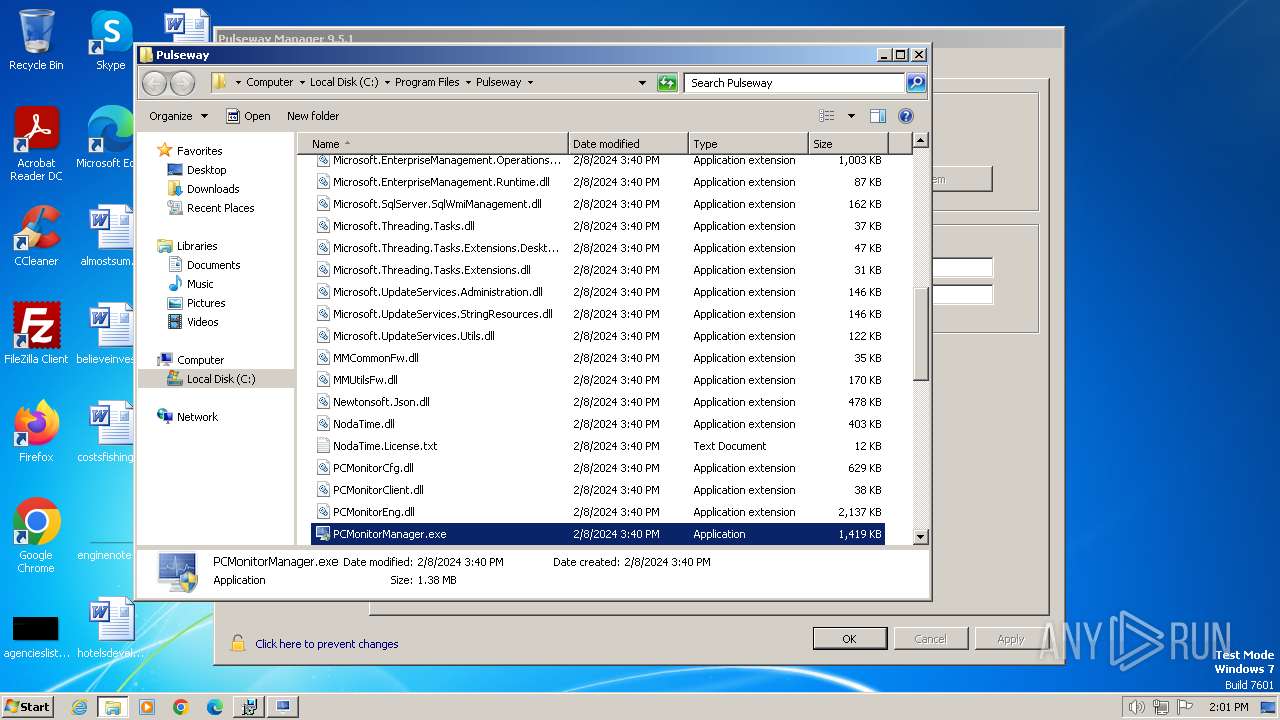
Task: Click the file list scroll up arrow
Action: (x=921, y=141)
